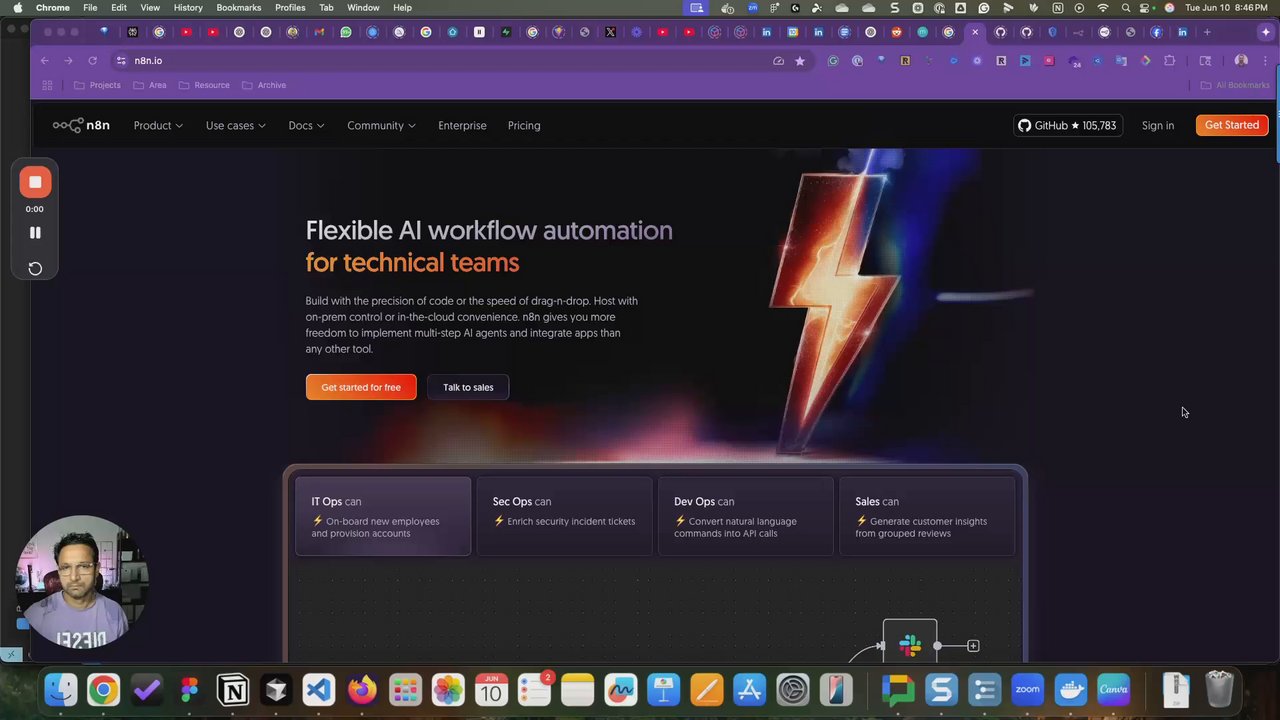Expand the Product dropdown
1280x720 pixels.
click(158, 125)
